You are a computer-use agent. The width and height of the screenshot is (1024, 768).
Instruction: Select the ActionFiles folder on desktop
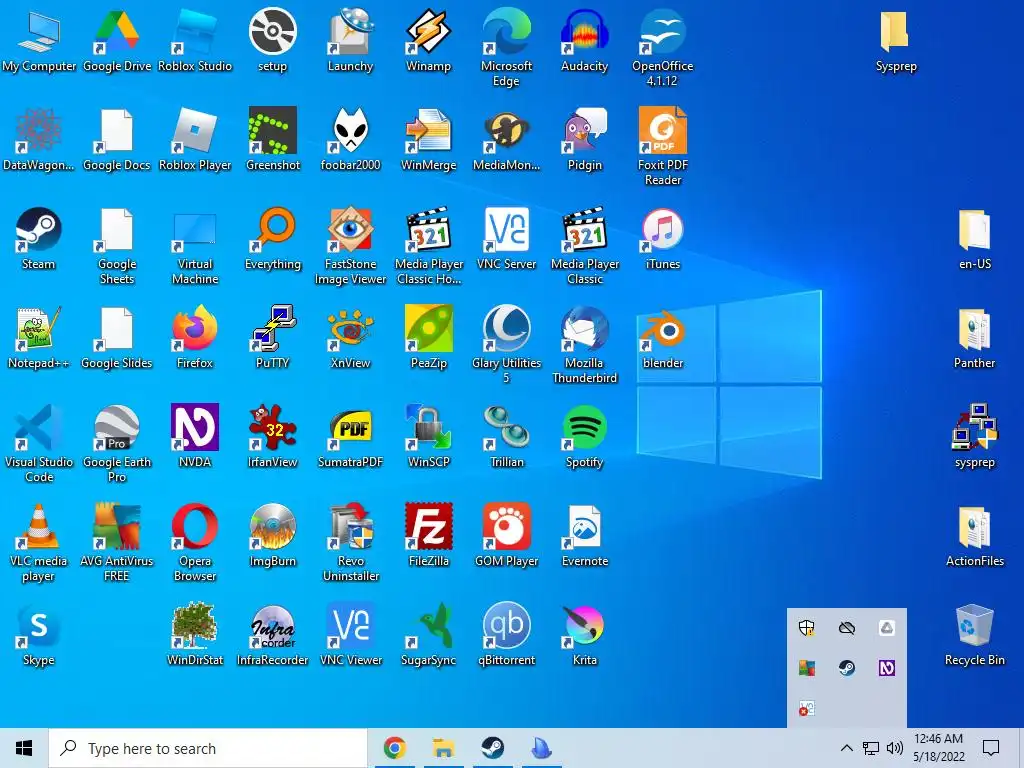click(x=974, y=536)
